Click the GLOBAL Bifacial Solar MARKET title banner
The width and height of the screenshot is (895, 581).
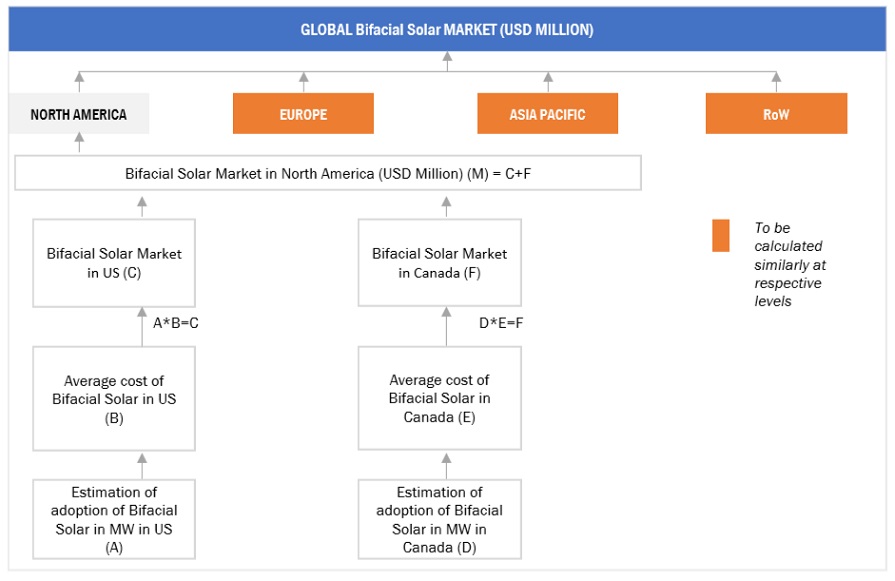[x=447, y=30]
